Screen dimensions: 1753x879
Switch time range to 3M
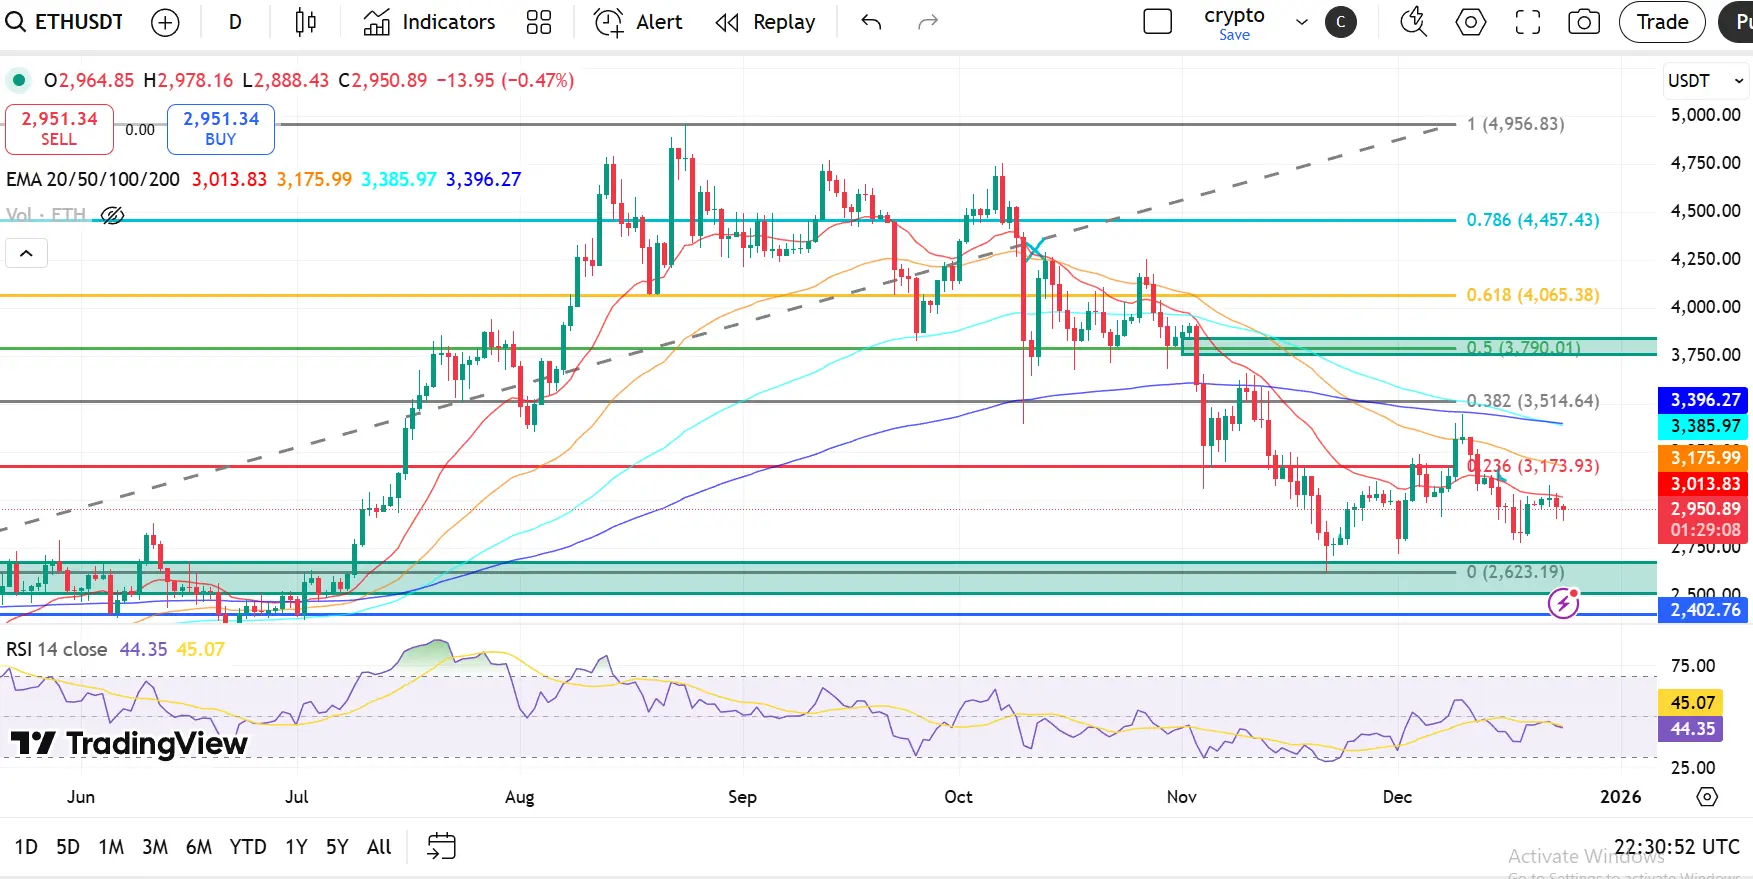[x=155, y=847]
